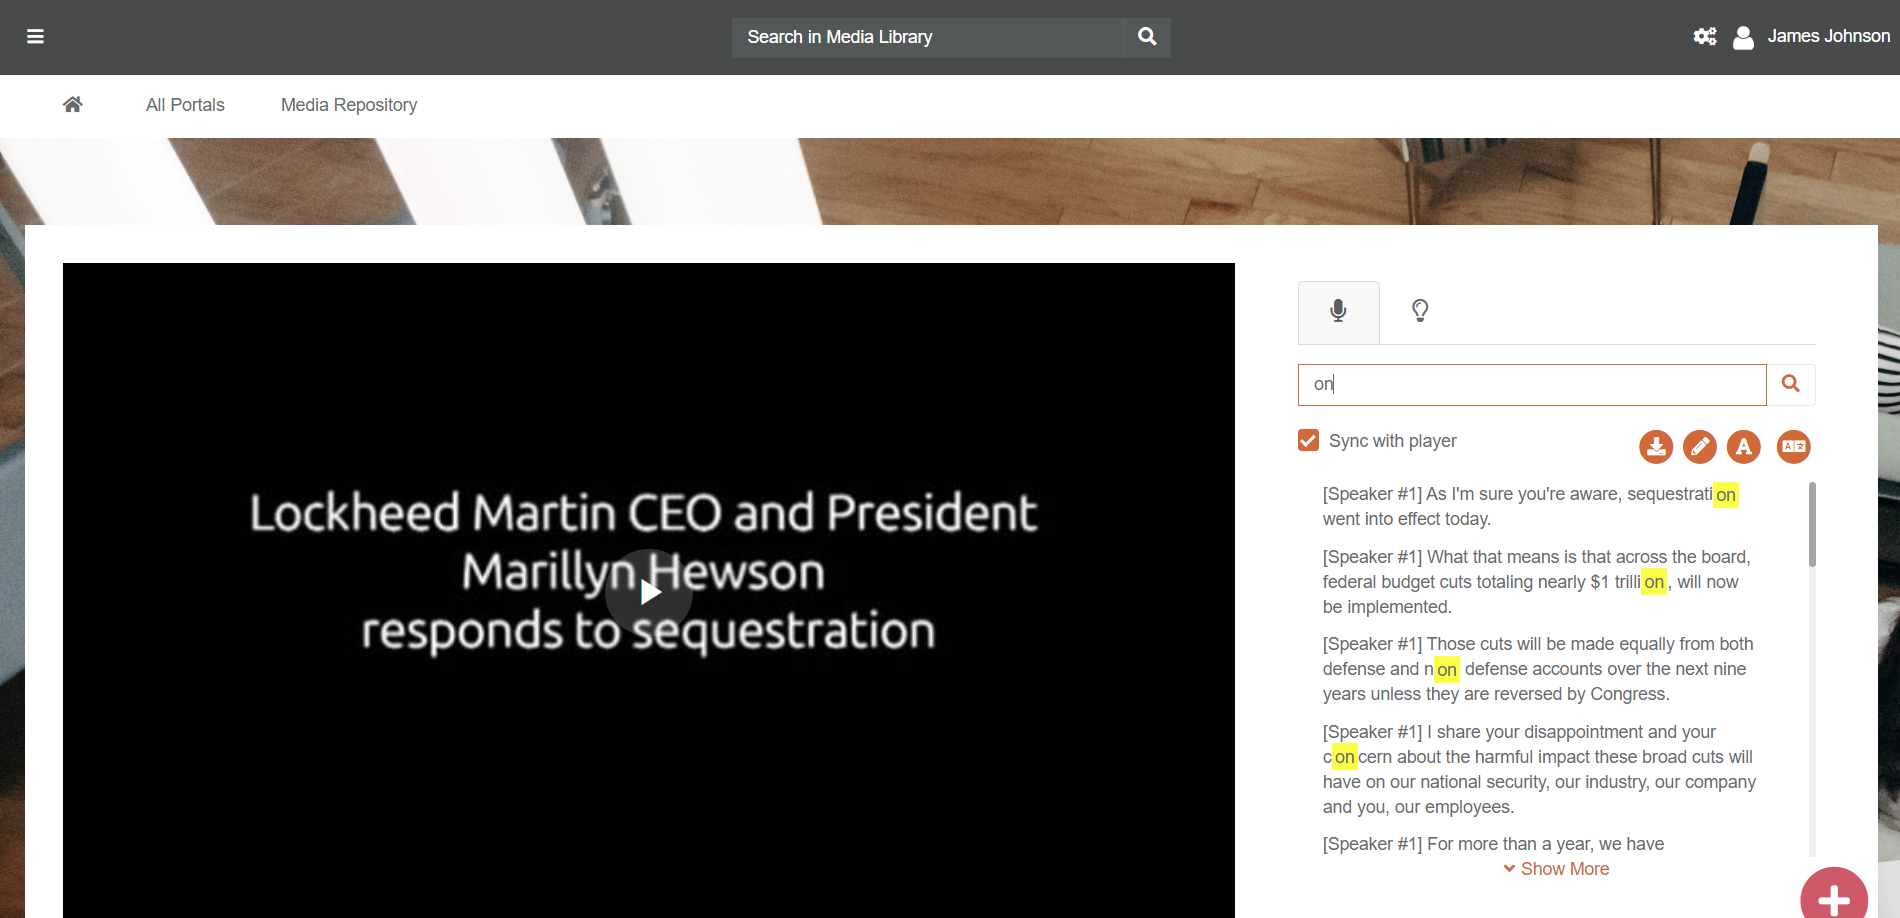The width and height of the screenshot is (1900, 918).
Task: Go to home via house icon
Action: [72, 105]
